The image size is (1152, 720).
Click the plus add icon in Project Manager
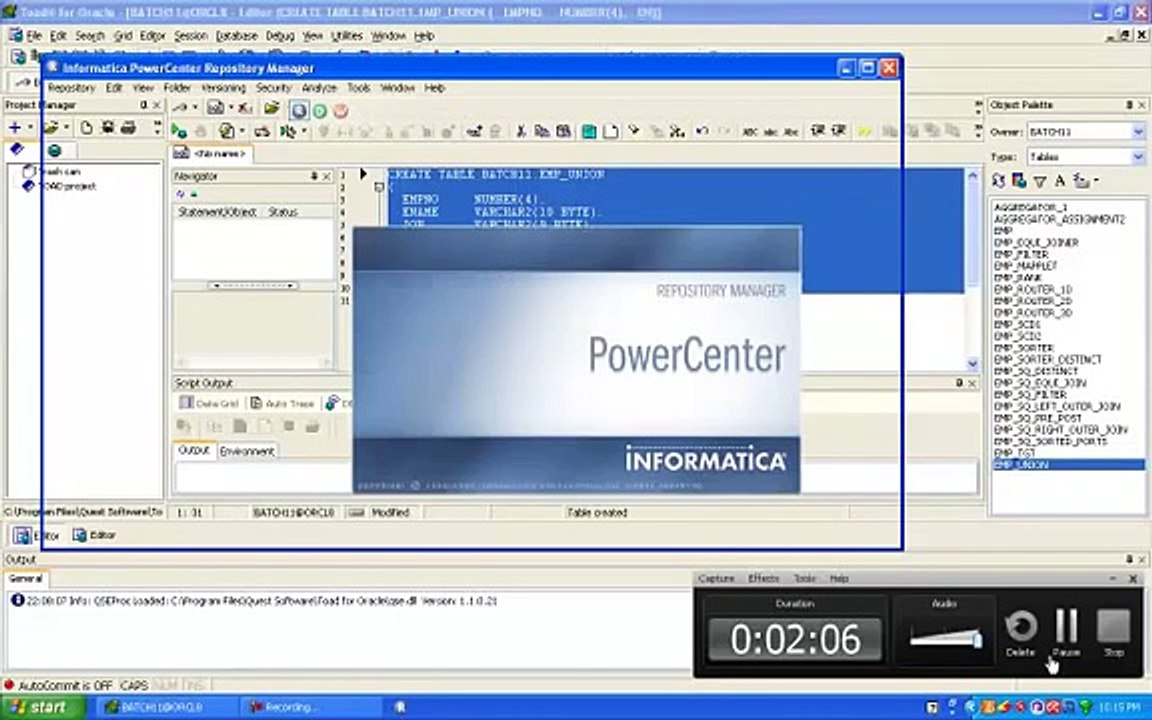pyautogui.click(x=15, y=127)
